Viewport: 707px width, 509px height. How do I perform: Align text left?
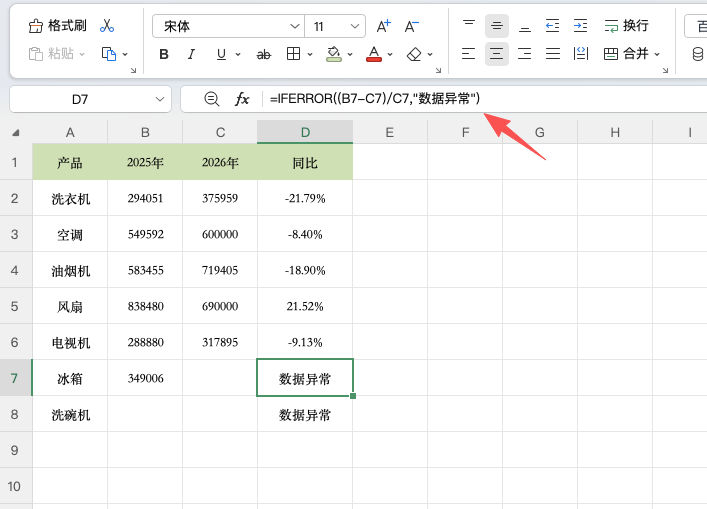(x=469, y=54)
